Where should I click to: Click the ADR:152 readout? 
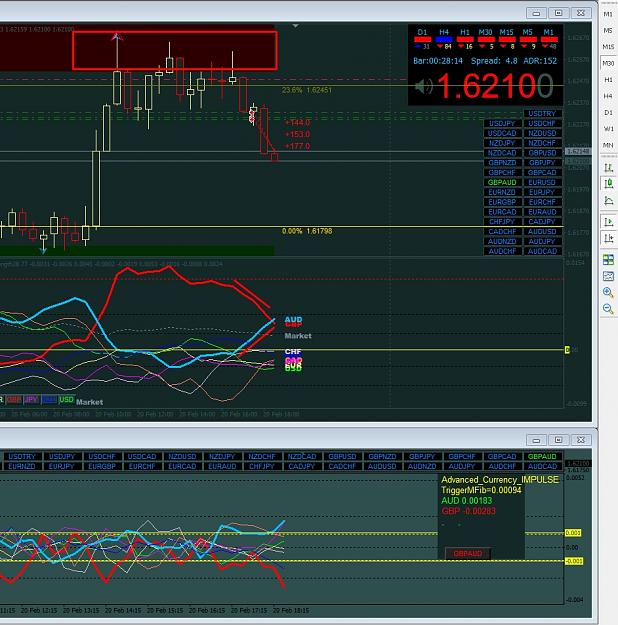pos(540,61)
